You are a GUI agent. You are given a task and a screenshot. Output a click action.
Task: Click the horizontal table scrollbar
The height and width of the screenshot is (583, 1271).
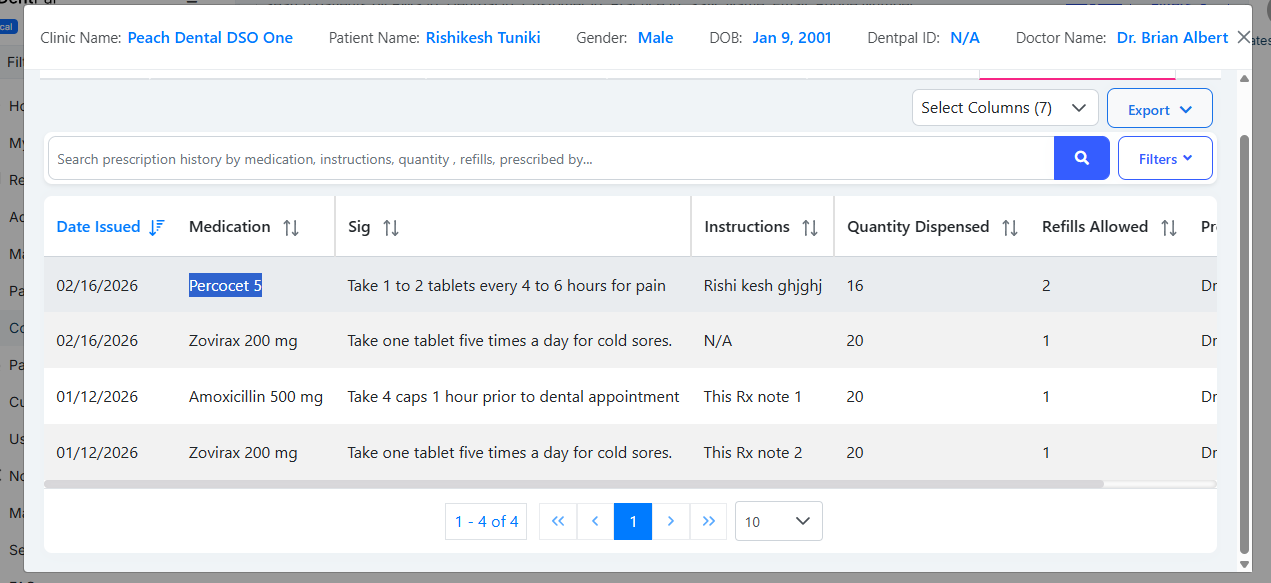[573, 484]
